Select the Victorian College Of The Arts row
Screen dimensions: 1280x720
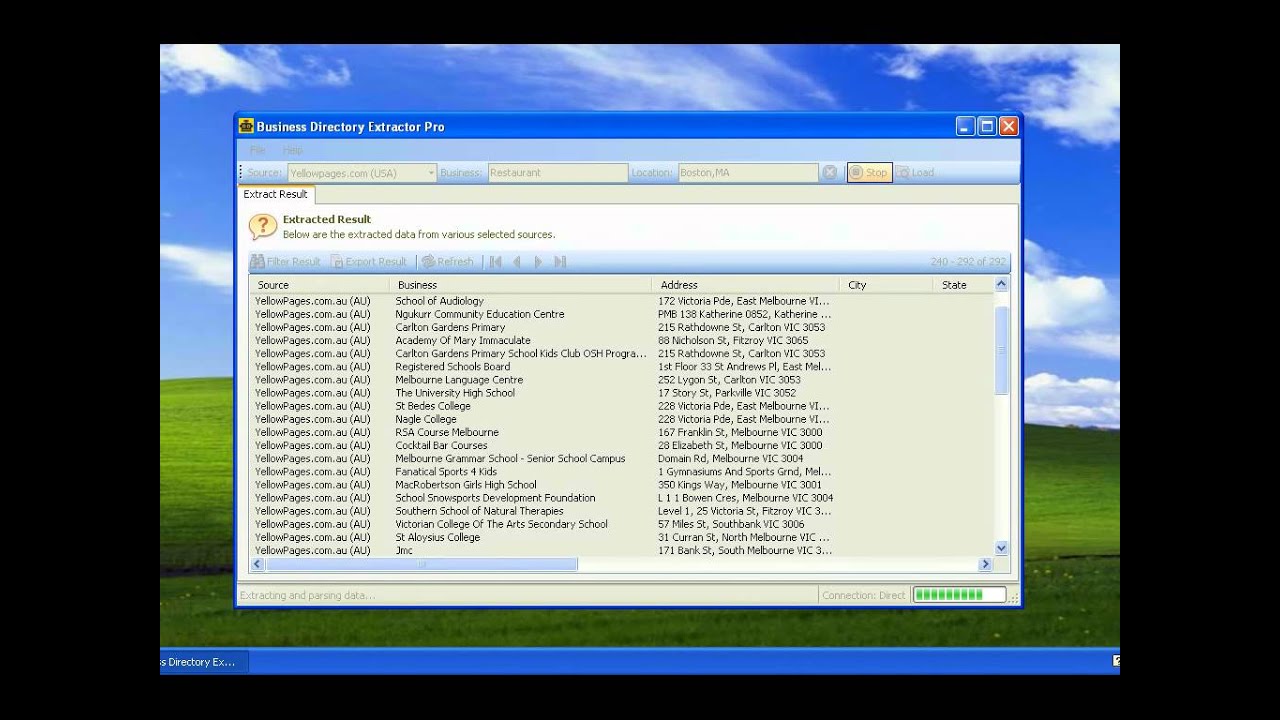pos(621,524)
